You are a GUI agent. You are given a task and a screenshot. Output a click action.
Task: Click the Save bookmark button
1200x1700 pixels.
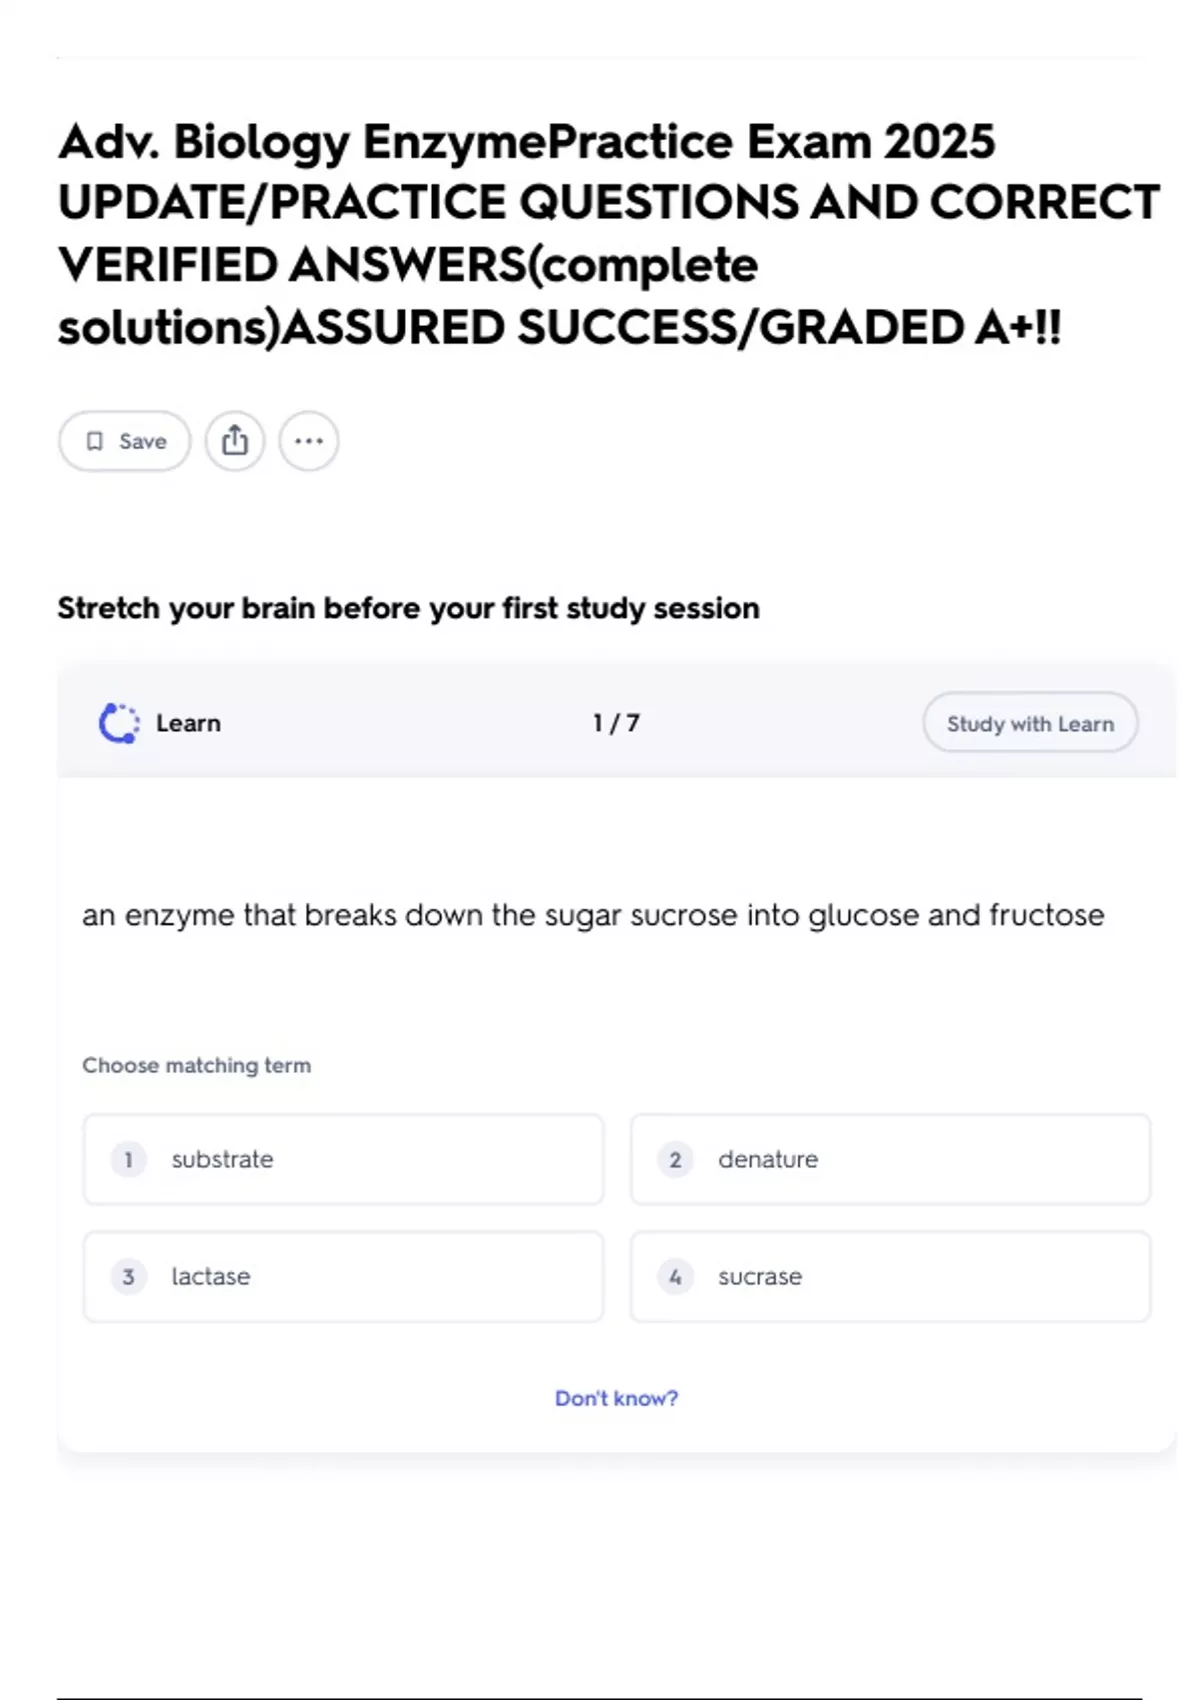124,441
